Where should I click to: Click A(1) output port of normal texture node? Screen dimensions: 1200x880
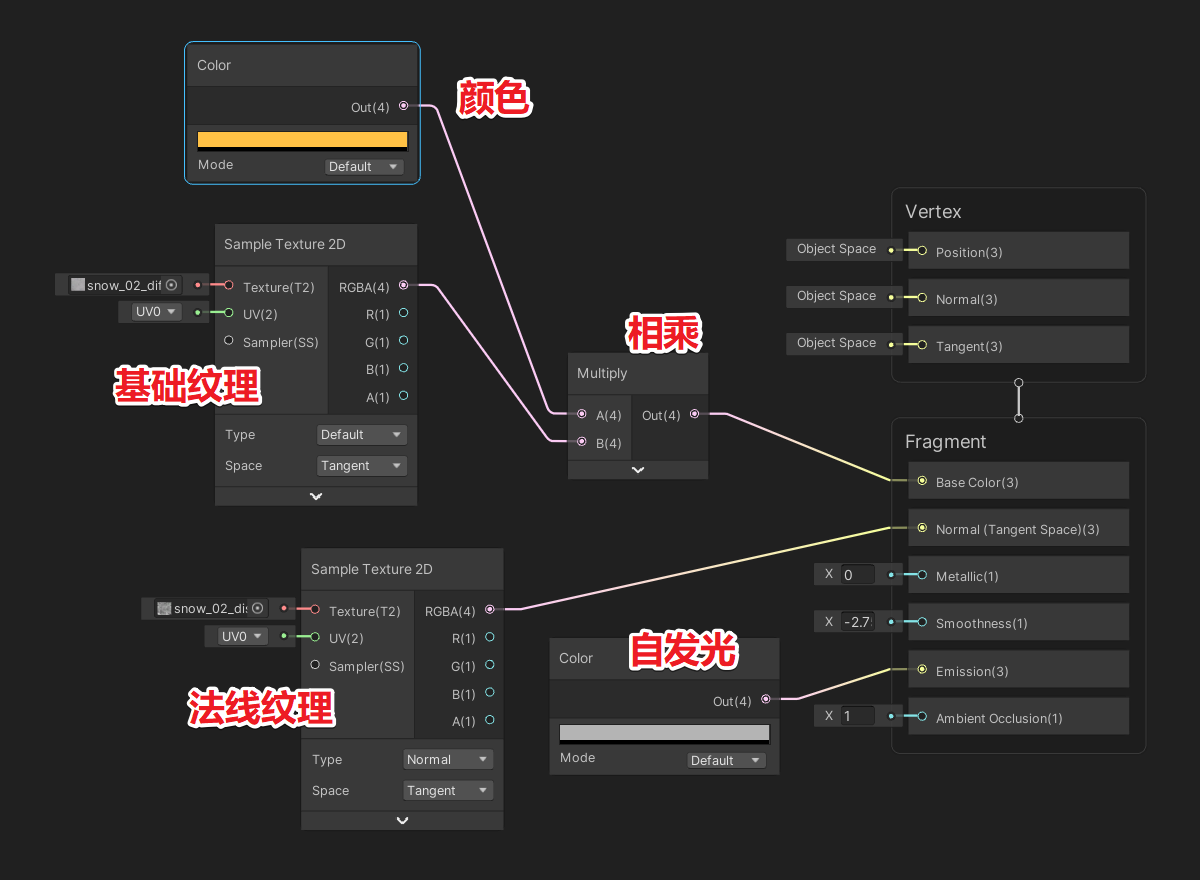[489, 720]
